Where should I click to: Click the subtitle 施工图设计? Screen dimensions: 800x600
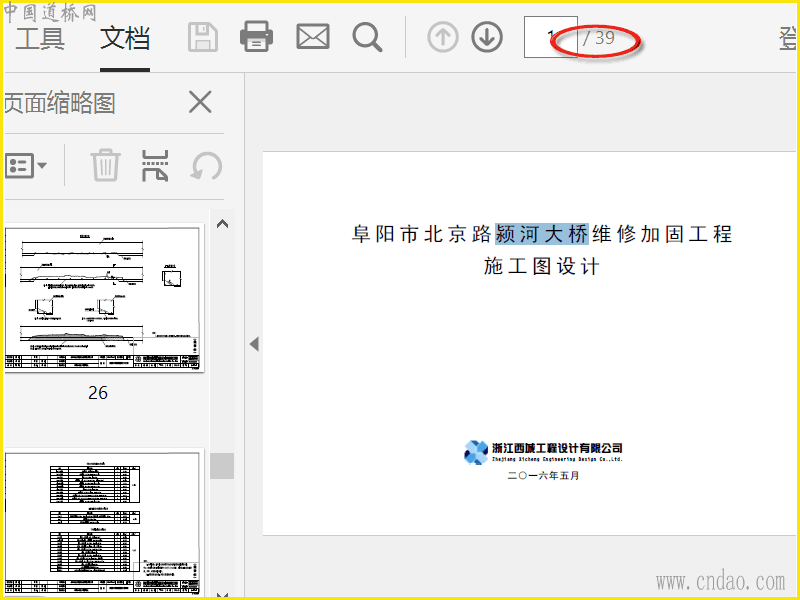point(542,266)
